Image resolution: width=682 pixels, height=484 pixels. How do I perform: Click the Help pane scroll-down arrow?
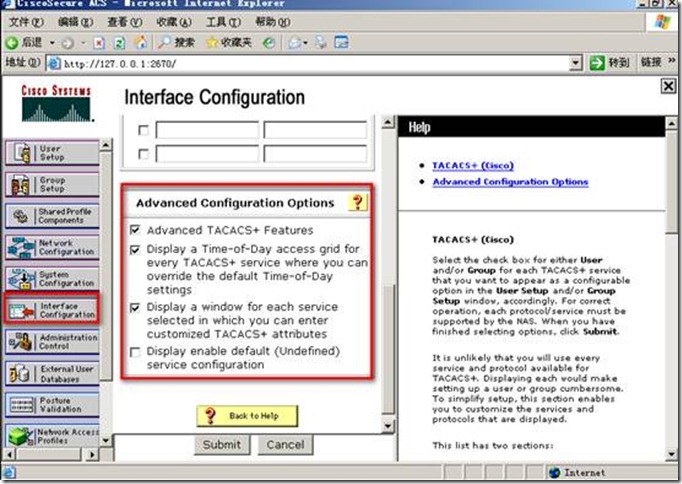click(x=671, y=454)
